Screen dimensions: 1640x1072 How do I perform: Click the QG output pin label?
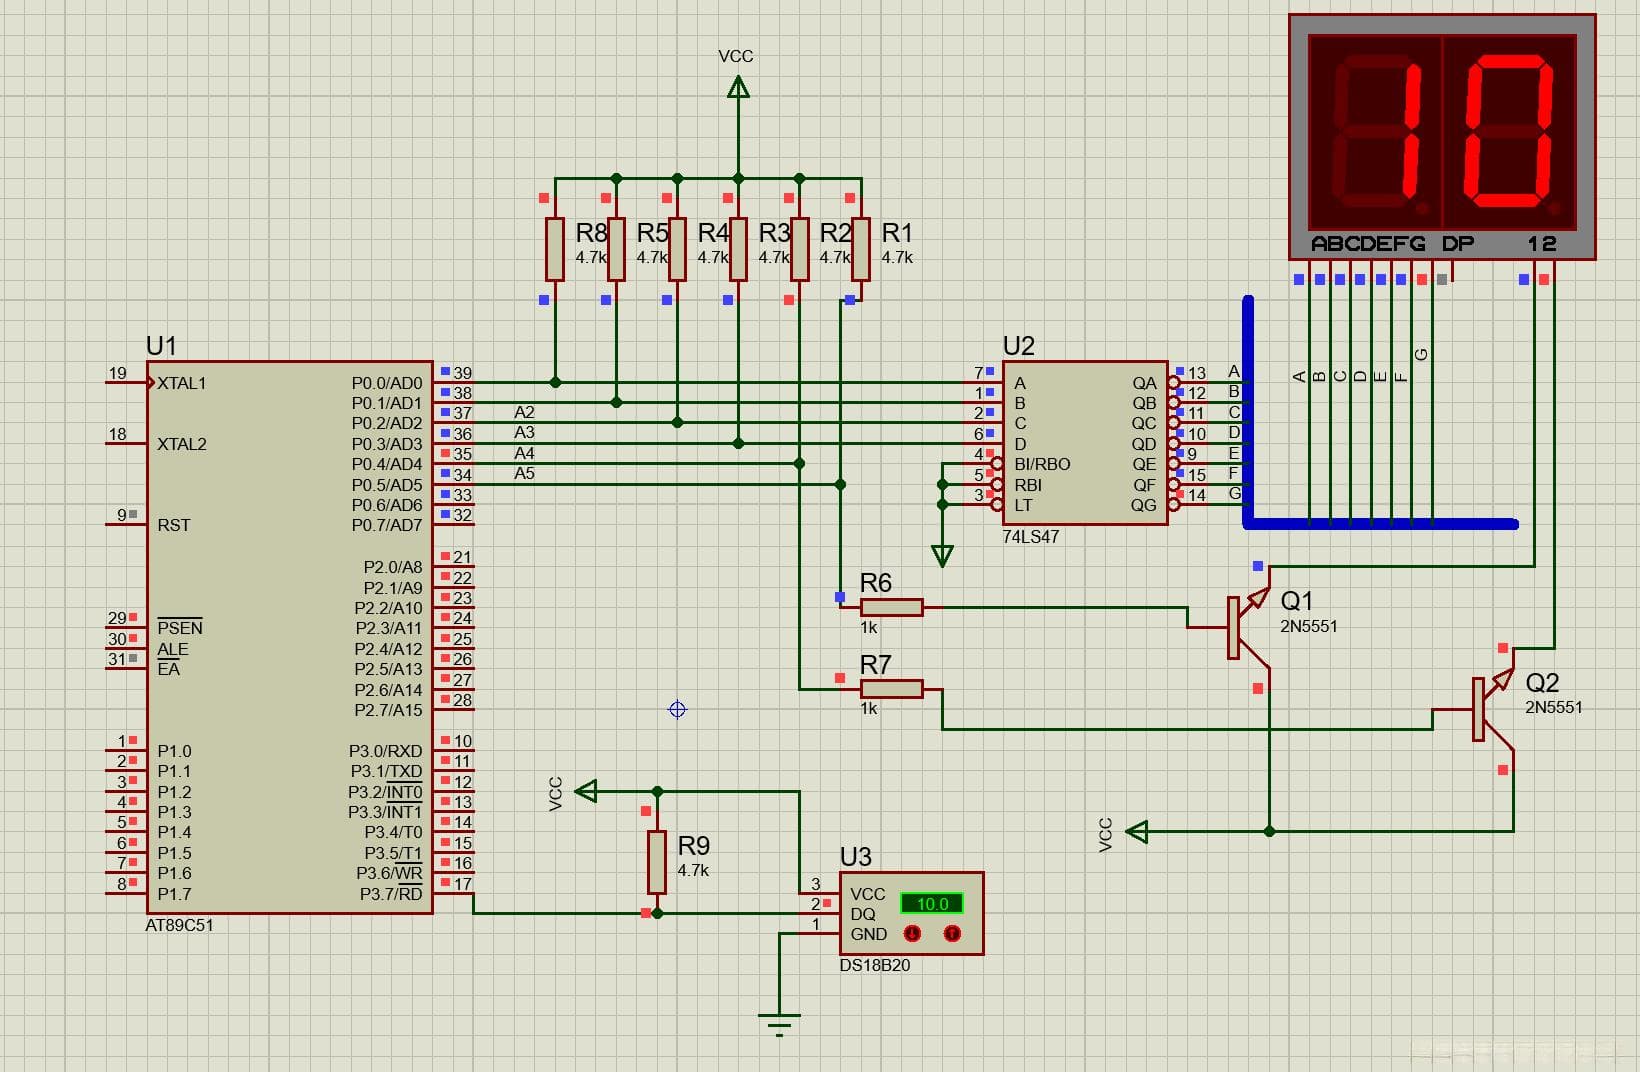[1144, 505]
